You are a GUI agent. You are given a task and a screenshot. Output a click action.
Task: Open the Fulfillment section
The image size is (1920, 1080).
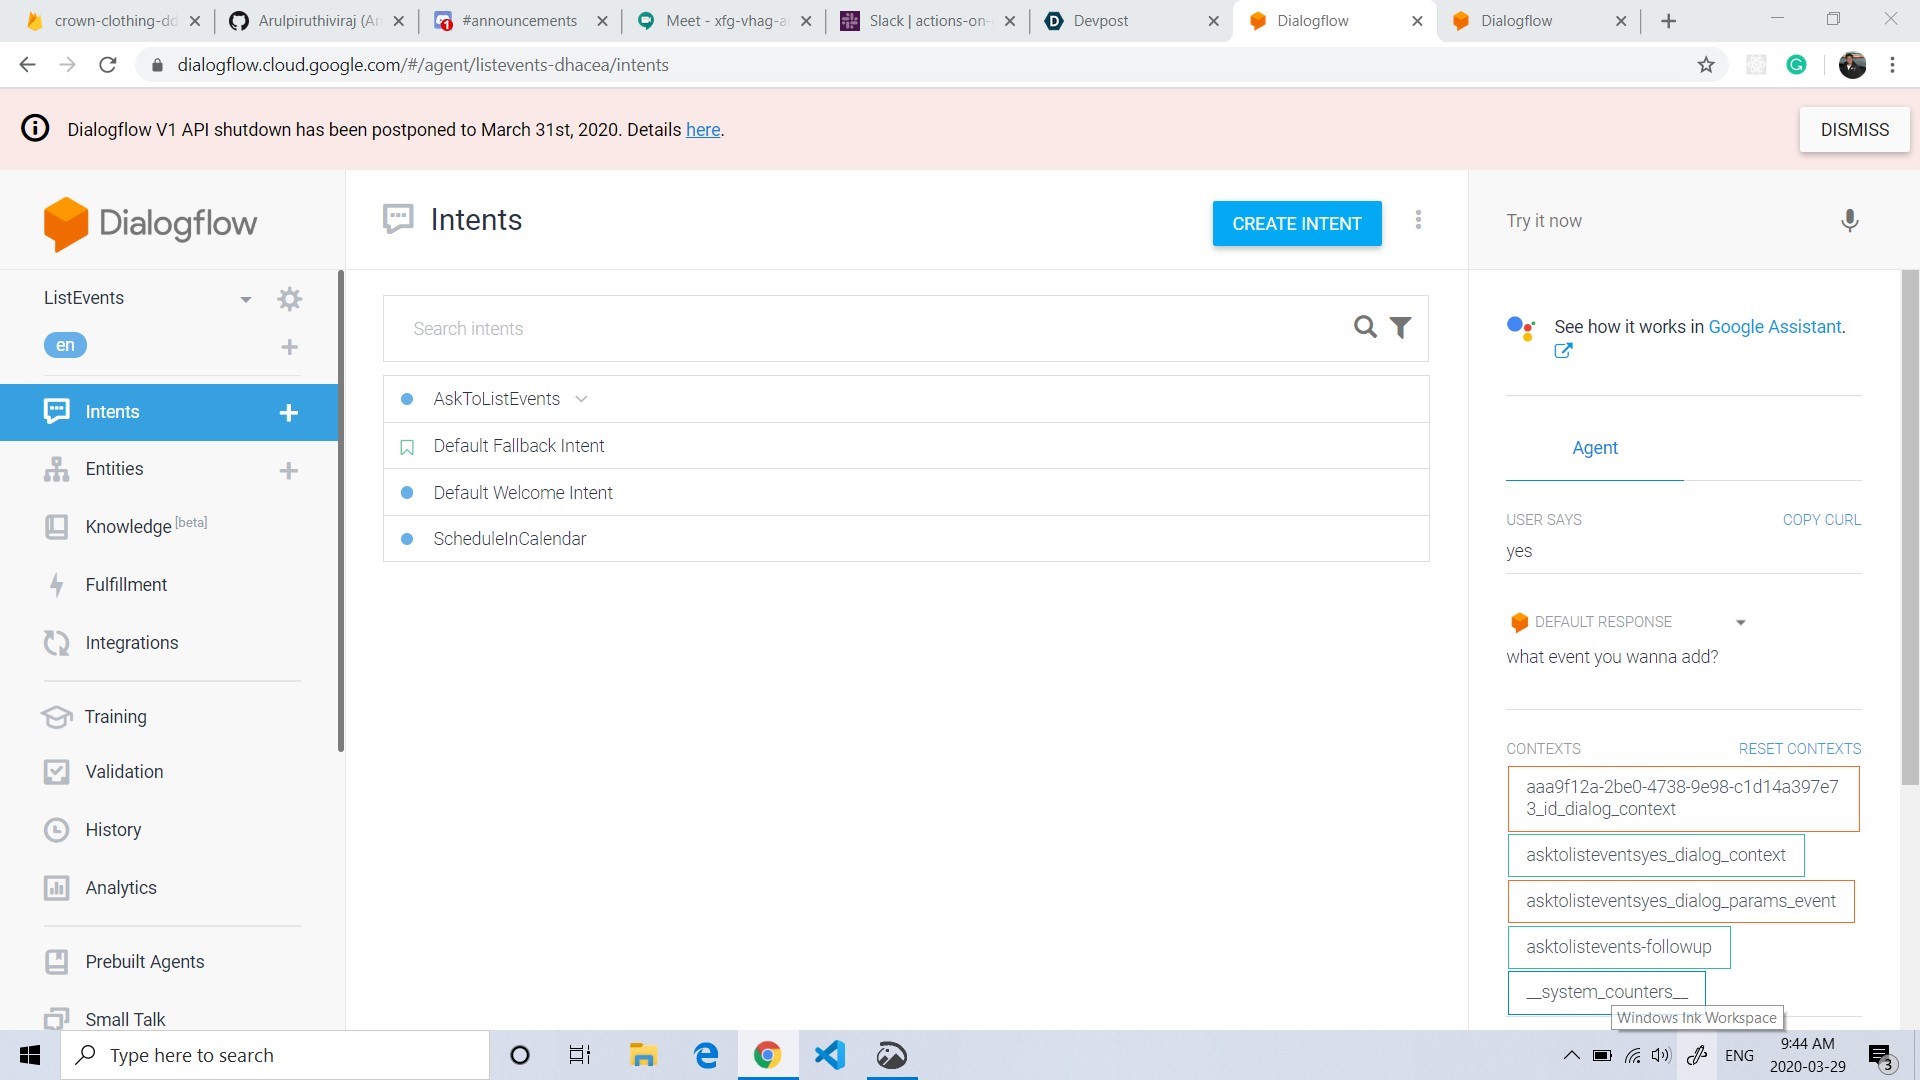pos(126,585)
